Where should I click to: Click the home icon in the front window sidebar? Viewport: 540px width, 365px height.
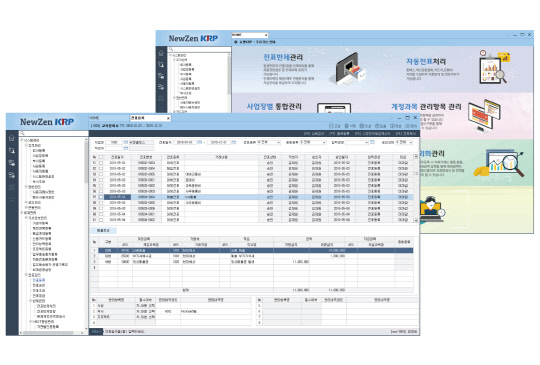point(12,138)
